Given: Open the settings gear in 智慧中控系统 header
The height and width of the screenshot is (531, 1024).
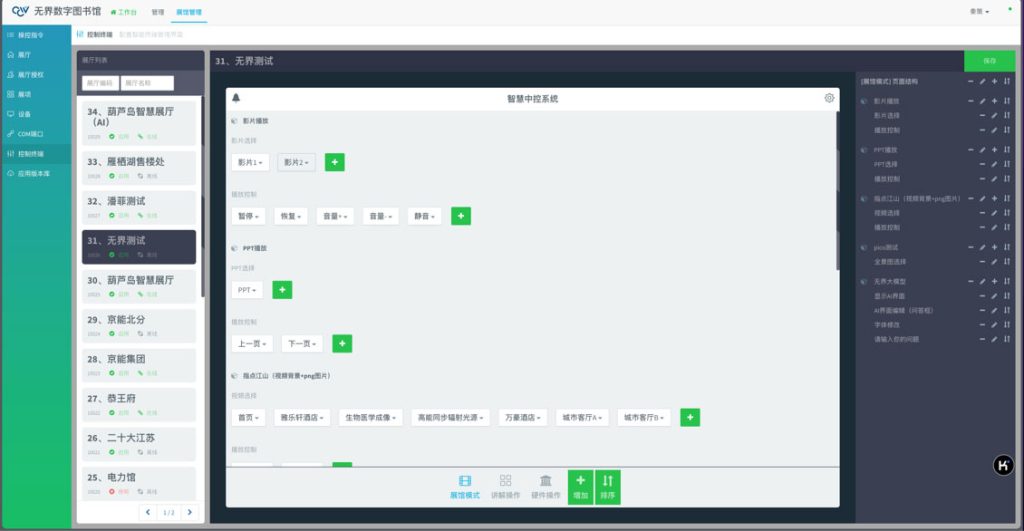Looking at the screenshot, I should (829, 98).
